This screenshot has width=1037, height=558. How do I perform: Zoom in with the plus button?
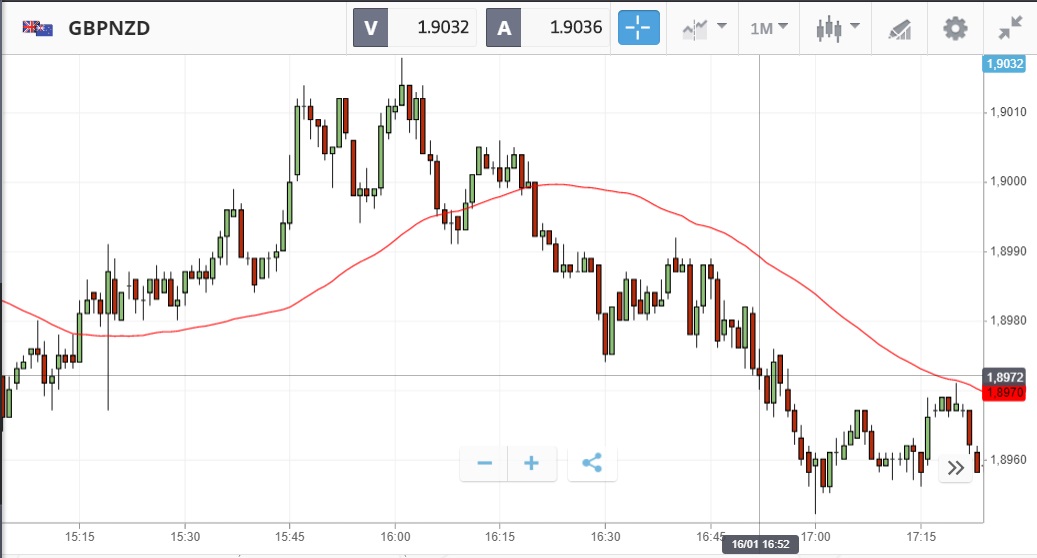point(532,463)
